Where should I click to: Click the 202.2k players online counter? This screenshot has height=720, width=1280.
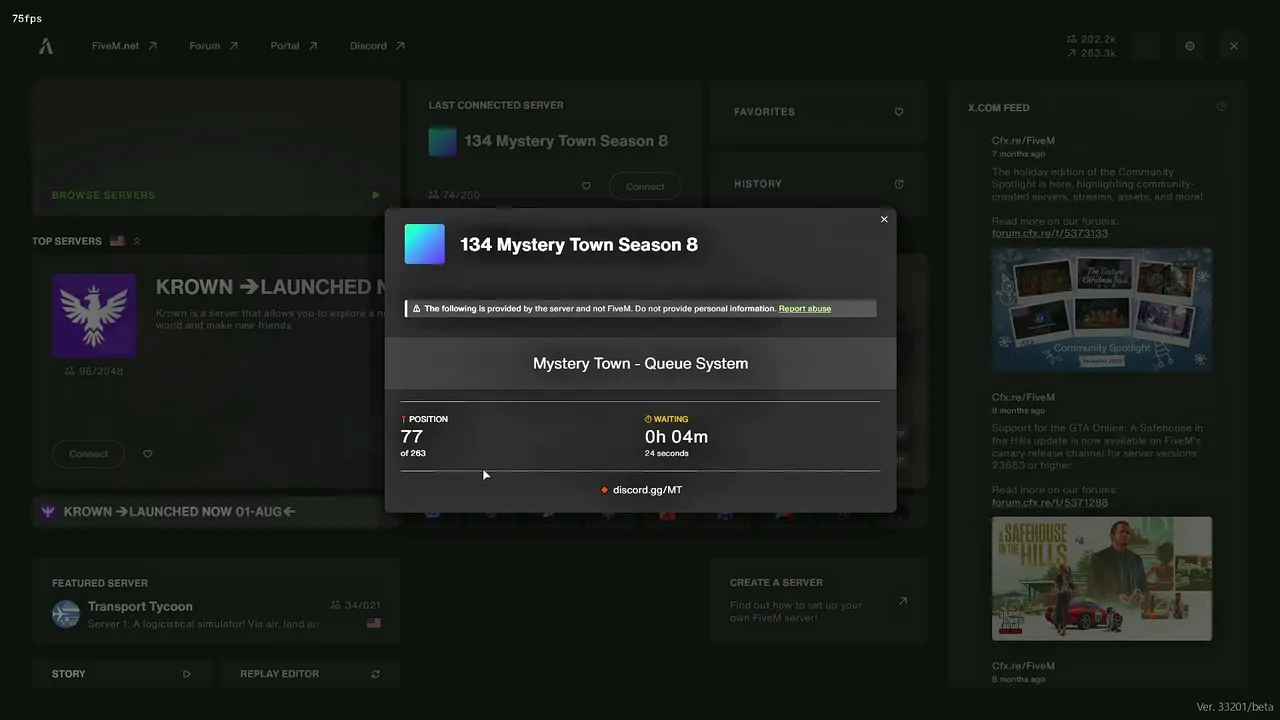coord(1091,40)
